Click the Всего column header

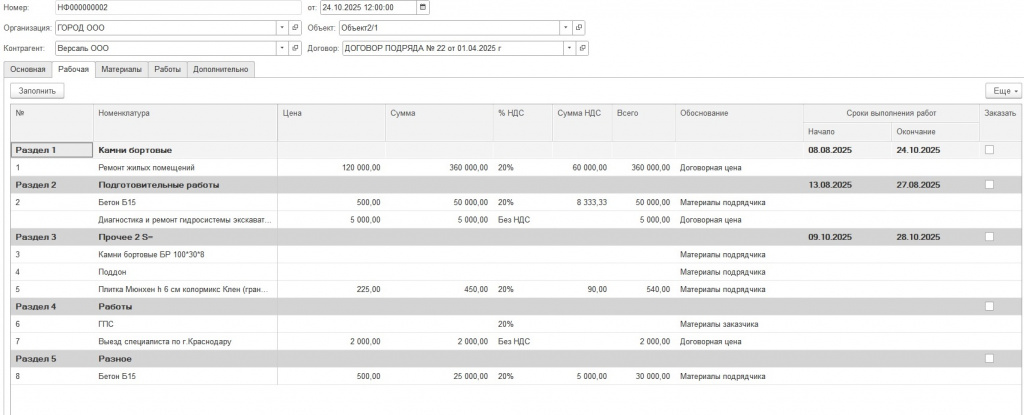643,122
